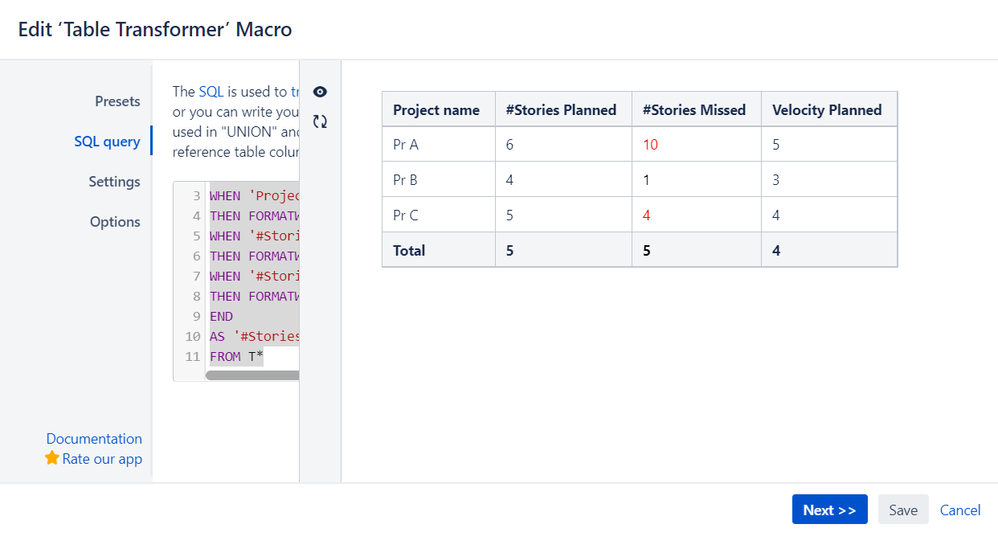Follow the blue SQL hyperlink in description
998x533 pixels.
(x=211, y=91)
